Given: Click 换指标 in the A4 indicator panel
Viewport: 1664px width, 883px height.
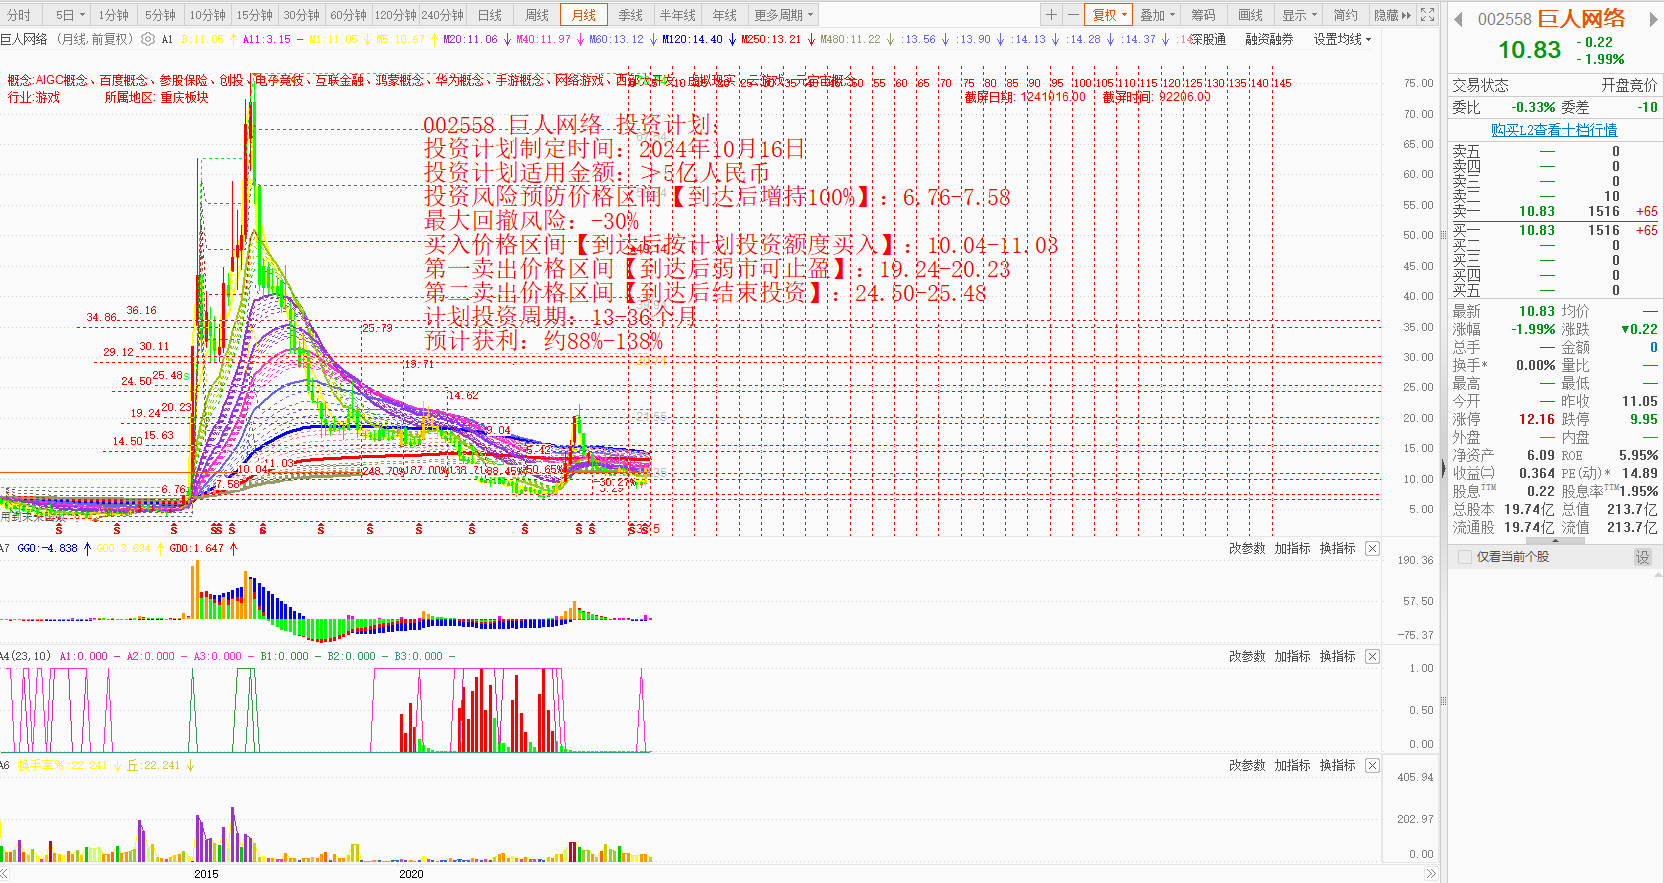Looking at the screenshot, I should point(1337,657).
